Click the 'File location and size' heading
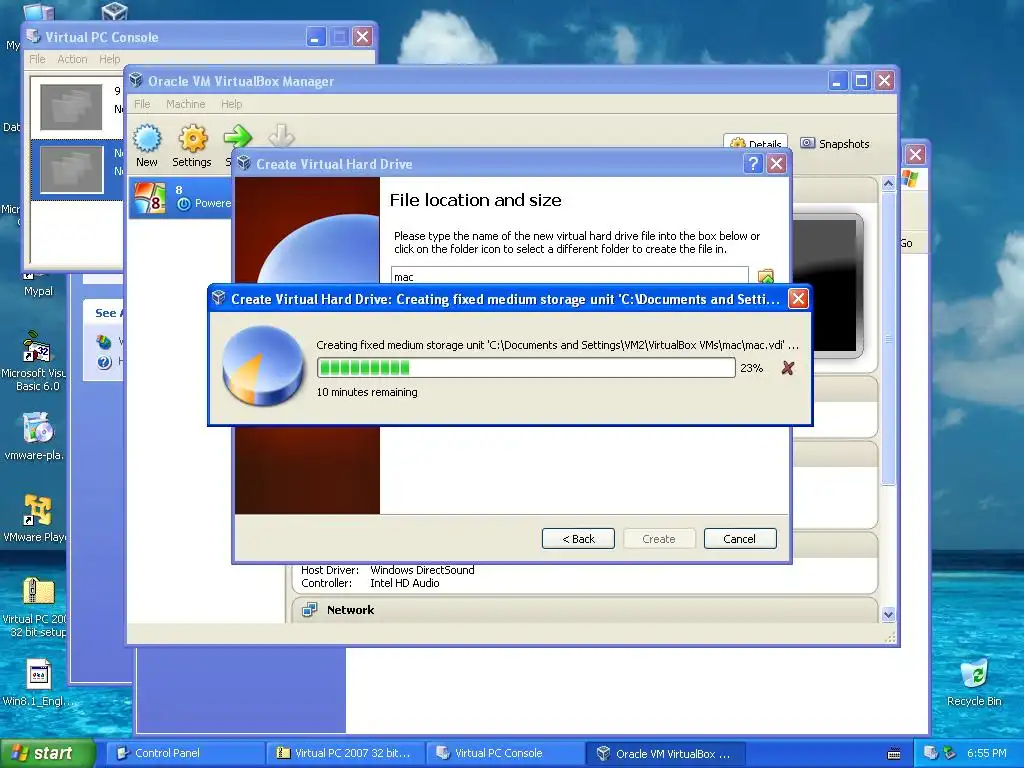Screen dimensions: 1024x768 tap(475, 200)
